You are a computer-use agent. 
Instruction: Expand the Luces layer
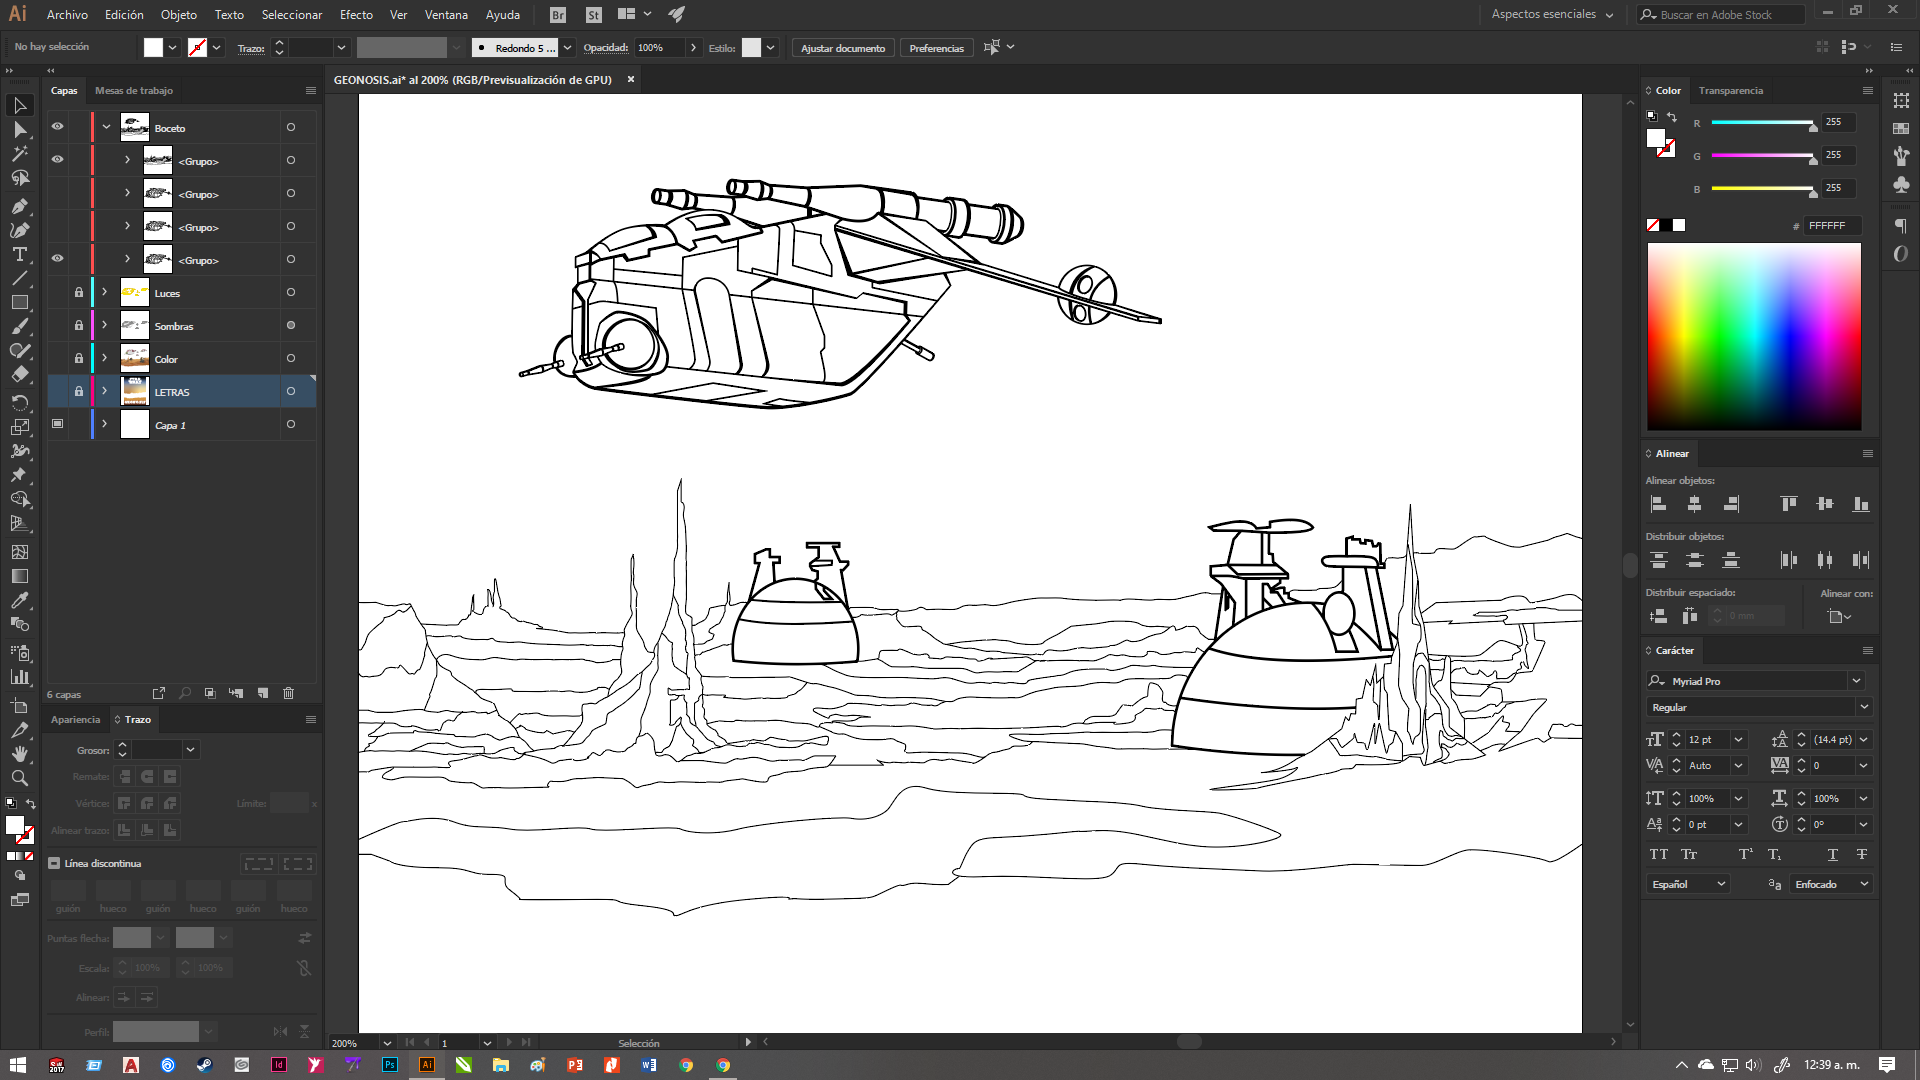104,292
